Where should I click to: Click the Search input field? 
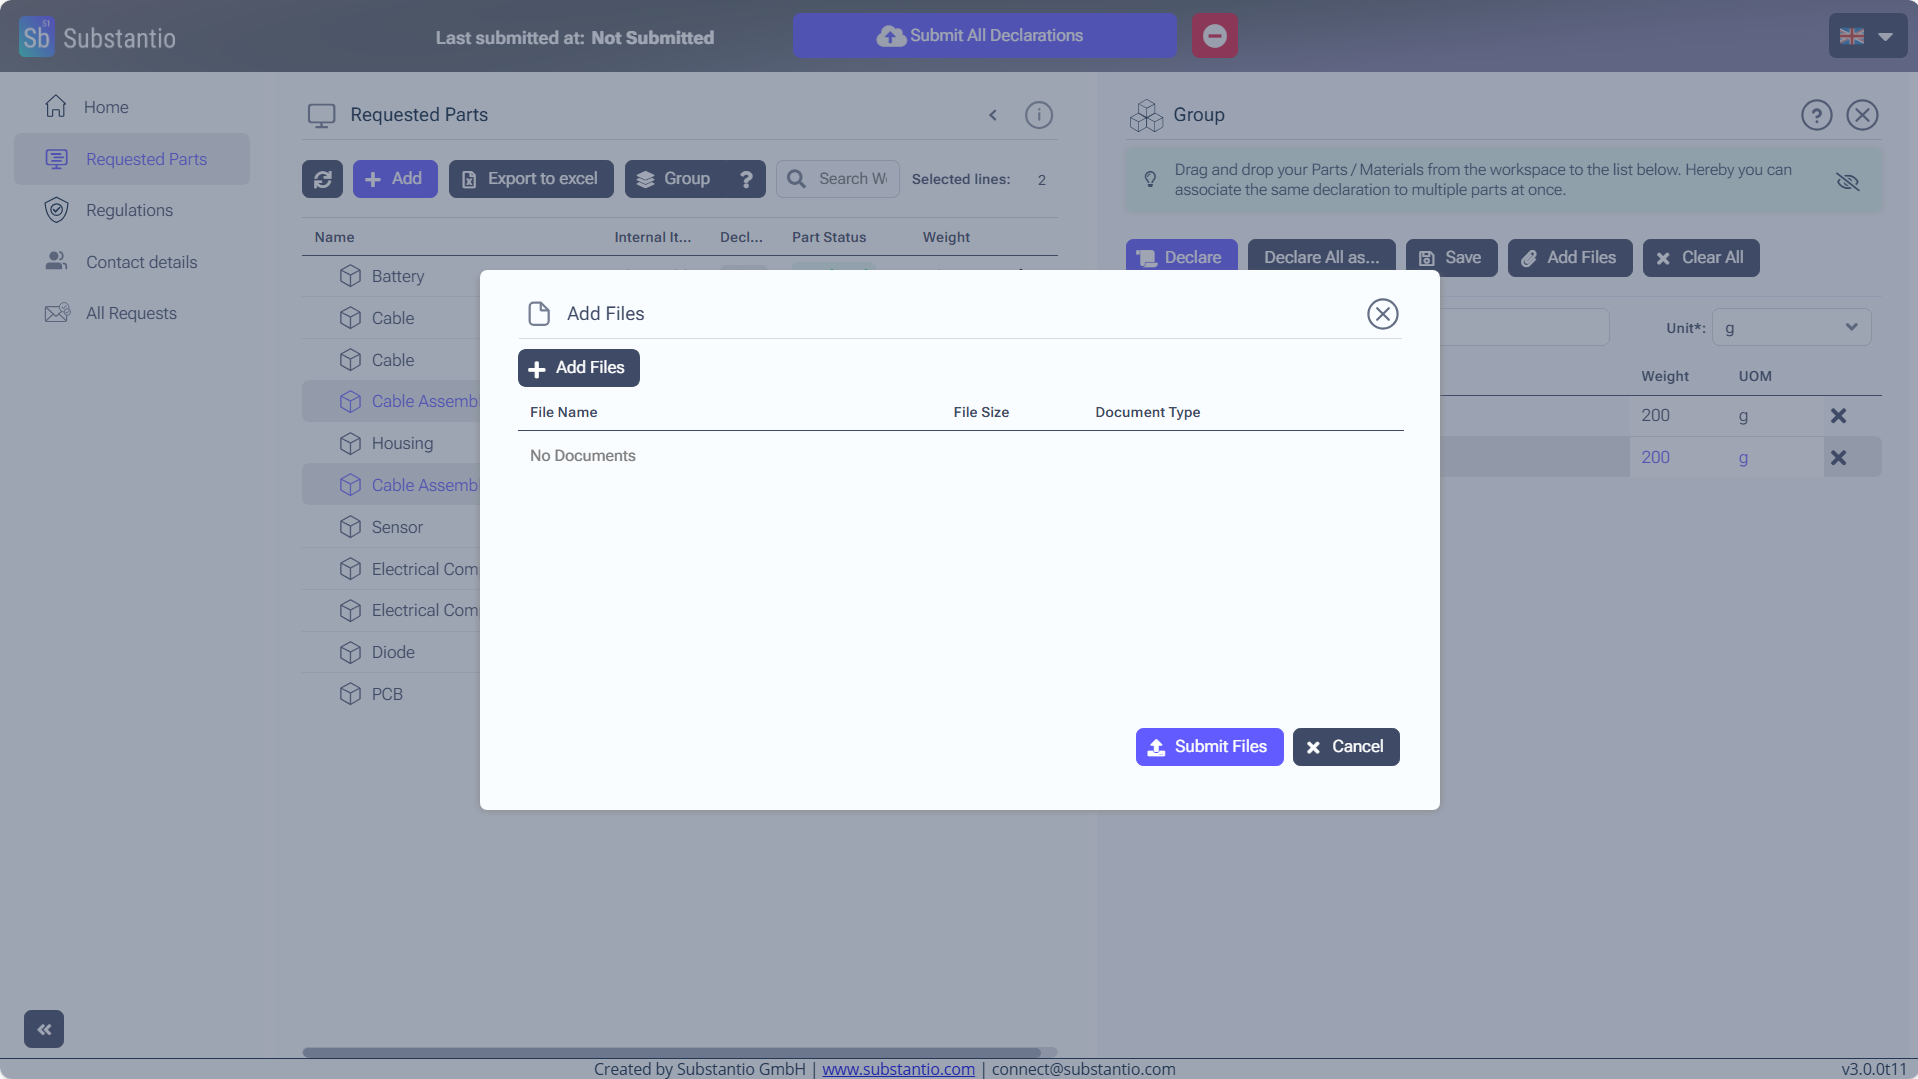point(851,179)
